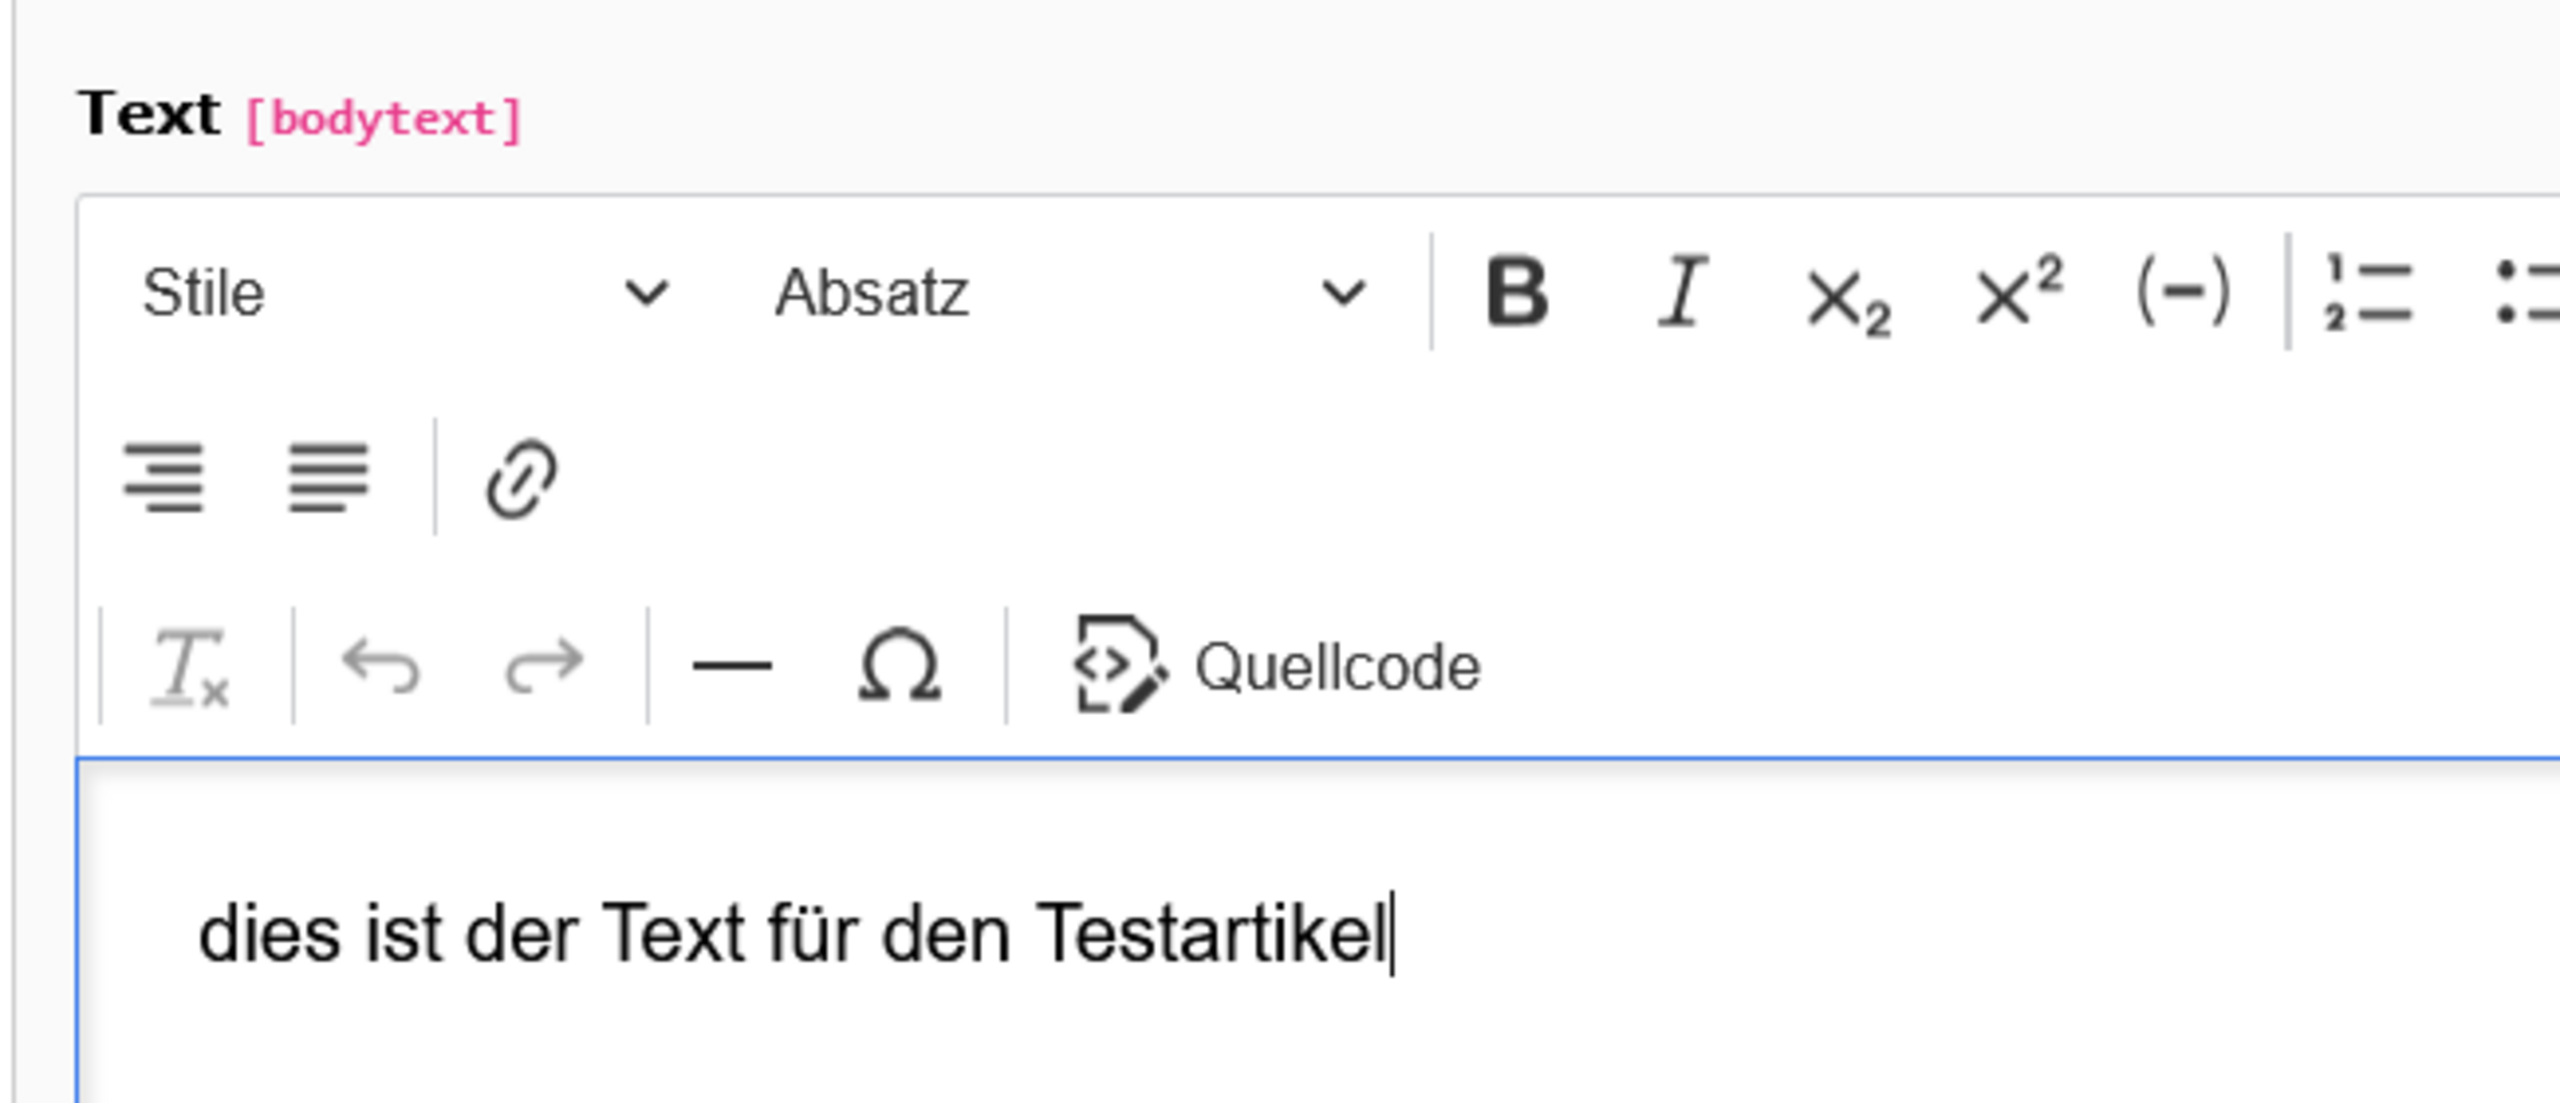Justify the paragraph text
Screen dimensions: 2560x1103
tap(329, 478)
